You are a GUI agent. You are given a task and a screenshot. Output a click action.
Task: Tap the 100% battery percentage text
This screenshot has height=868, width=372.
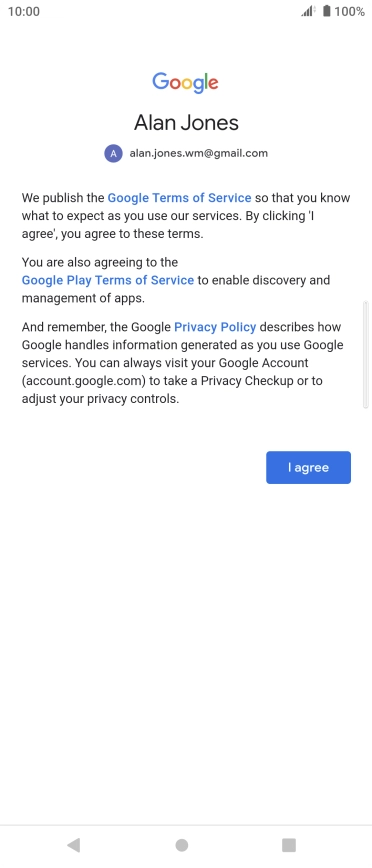tap(350, 11)
